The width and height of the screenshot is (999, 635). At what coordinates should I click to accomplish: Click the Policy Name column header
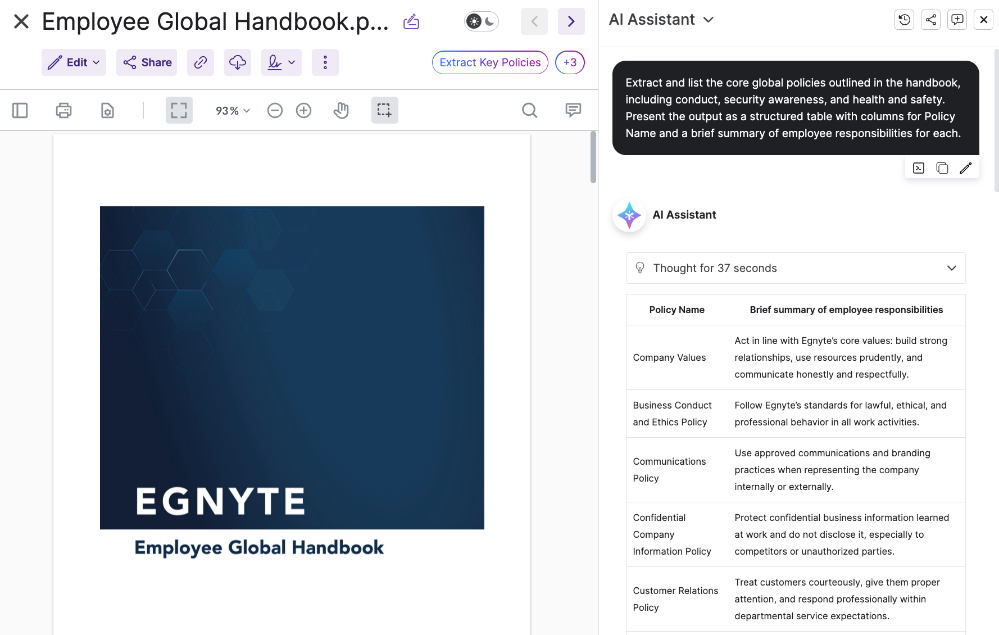(x=677, y=310)
